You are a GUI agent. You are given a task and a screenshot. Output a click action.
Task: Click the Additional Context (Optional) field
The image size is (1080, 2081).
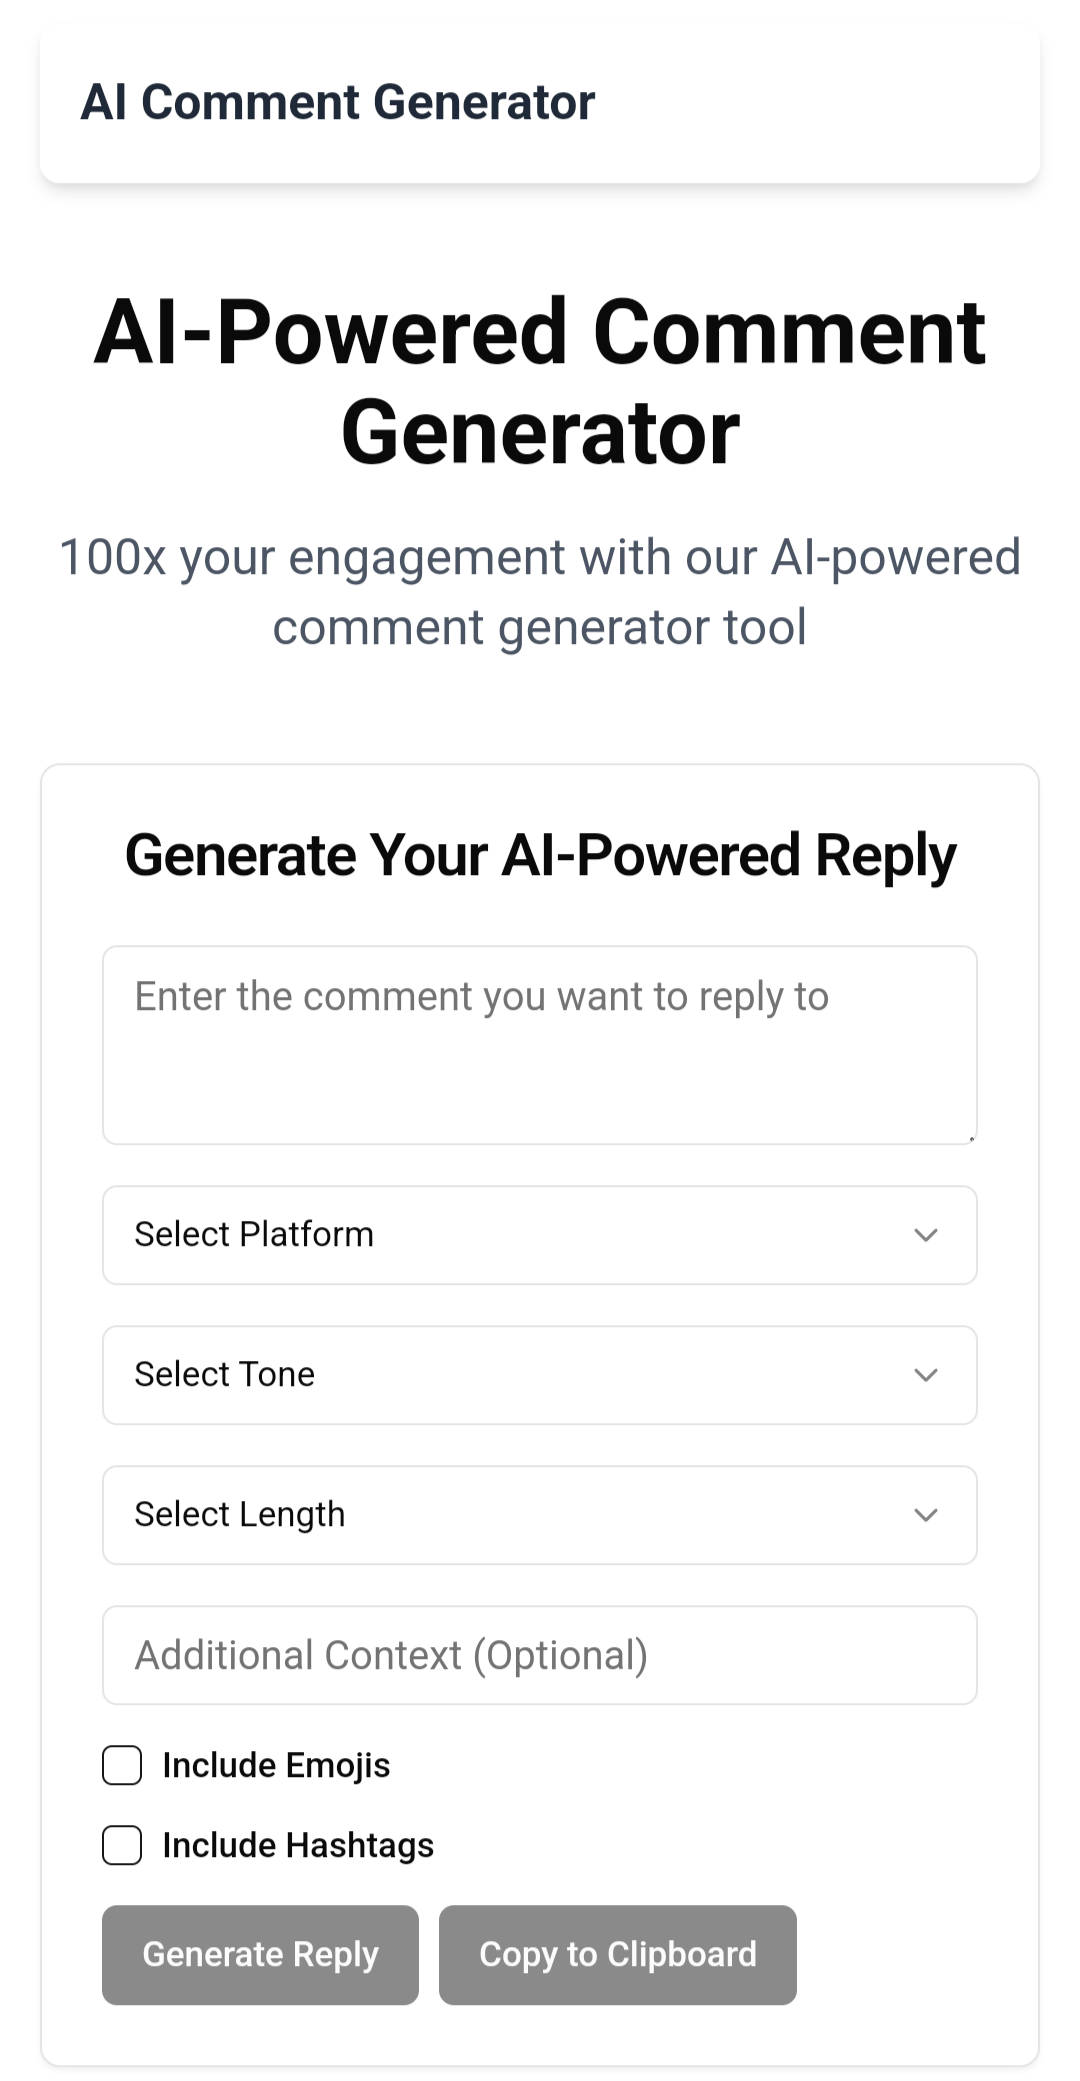pos(540,1655)
